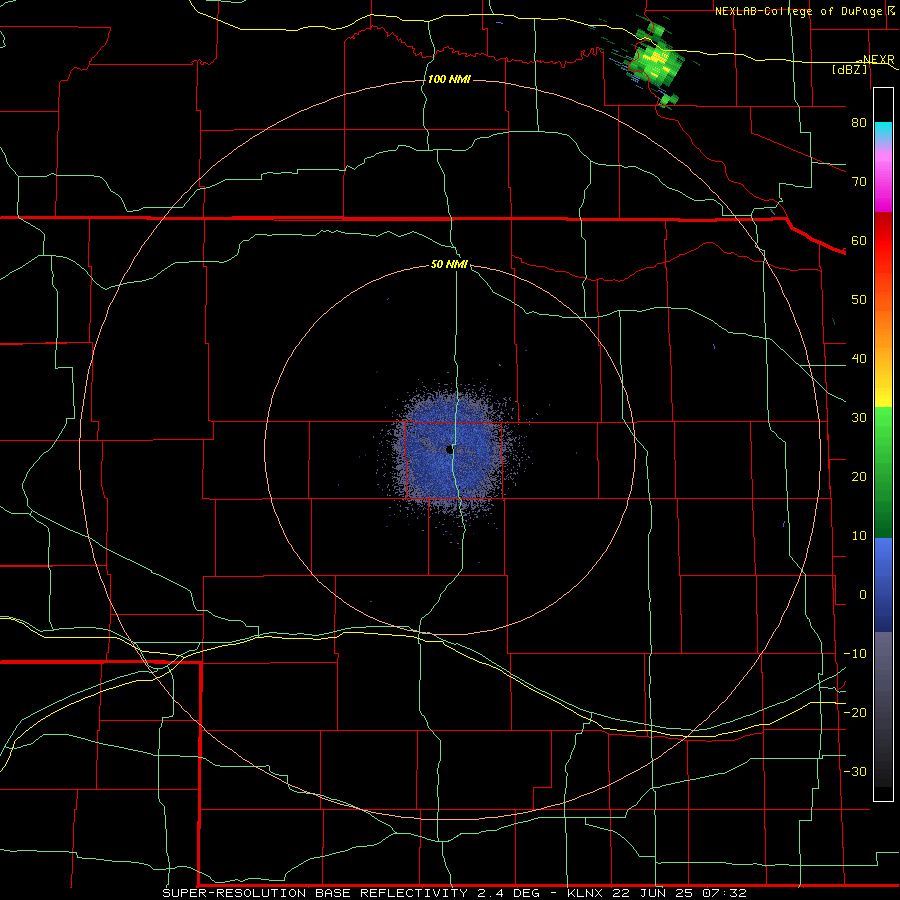
Task: Click the 10 value on dBZ scale
Action: tap(859, 536)
